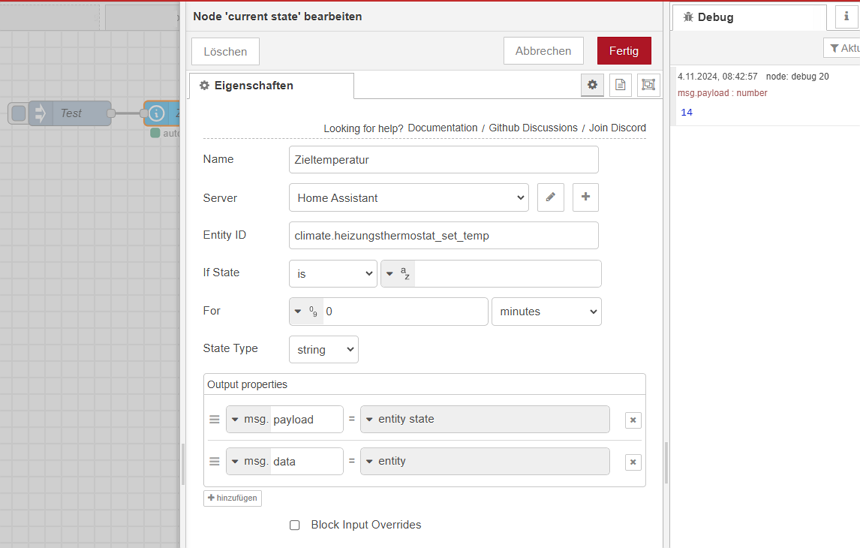Remove msg.payload output property row
Image resolution: width=860 pixels, height=548 pixels.
click(633, 420)
